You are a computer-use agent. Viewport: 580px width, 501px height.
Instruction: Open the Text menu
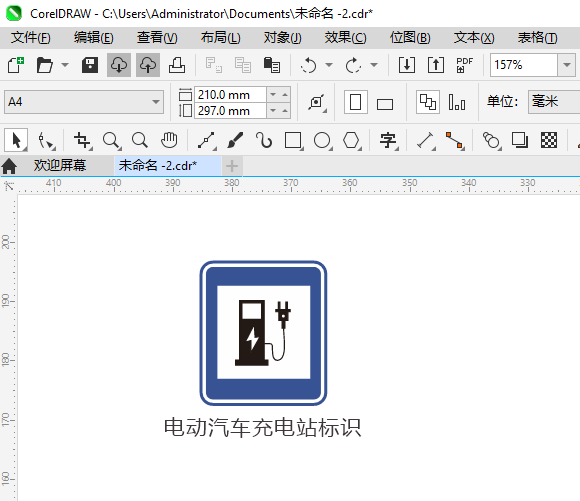tap(474, 38)
